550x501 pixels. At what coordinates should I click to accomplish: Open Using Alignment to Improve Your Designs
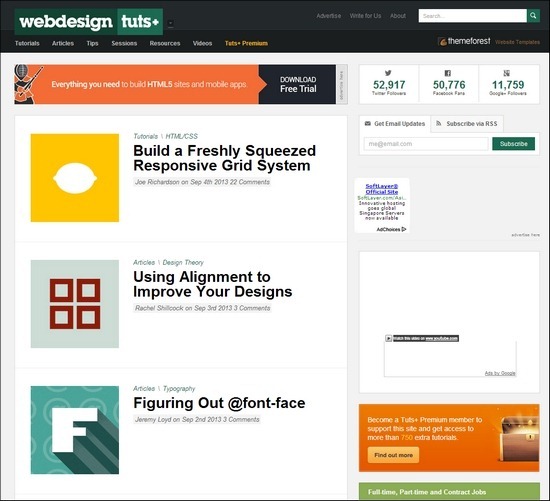point(213,284)
